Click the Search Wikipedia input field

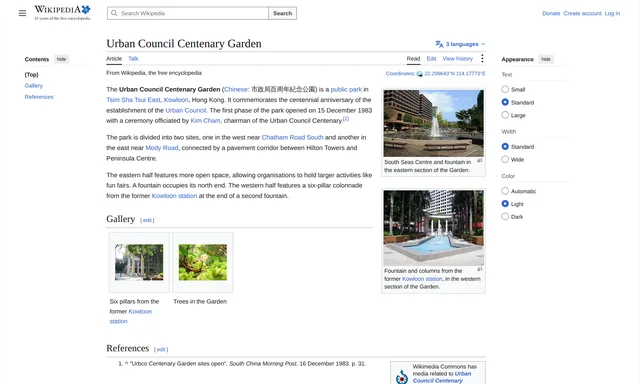coord(188,13)
